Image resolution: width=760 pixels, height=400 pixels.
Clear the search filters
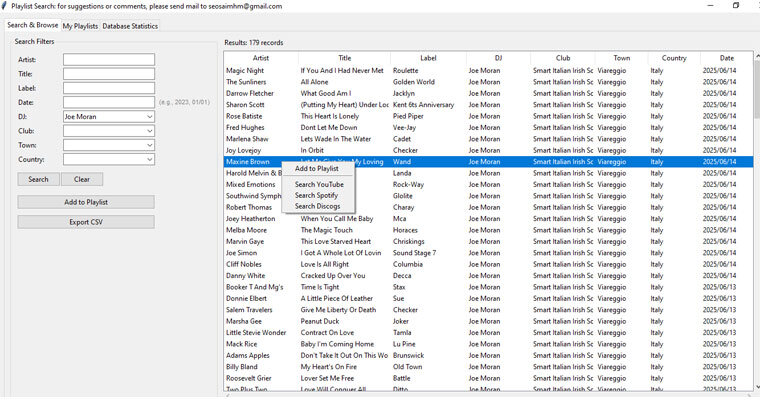82,180
